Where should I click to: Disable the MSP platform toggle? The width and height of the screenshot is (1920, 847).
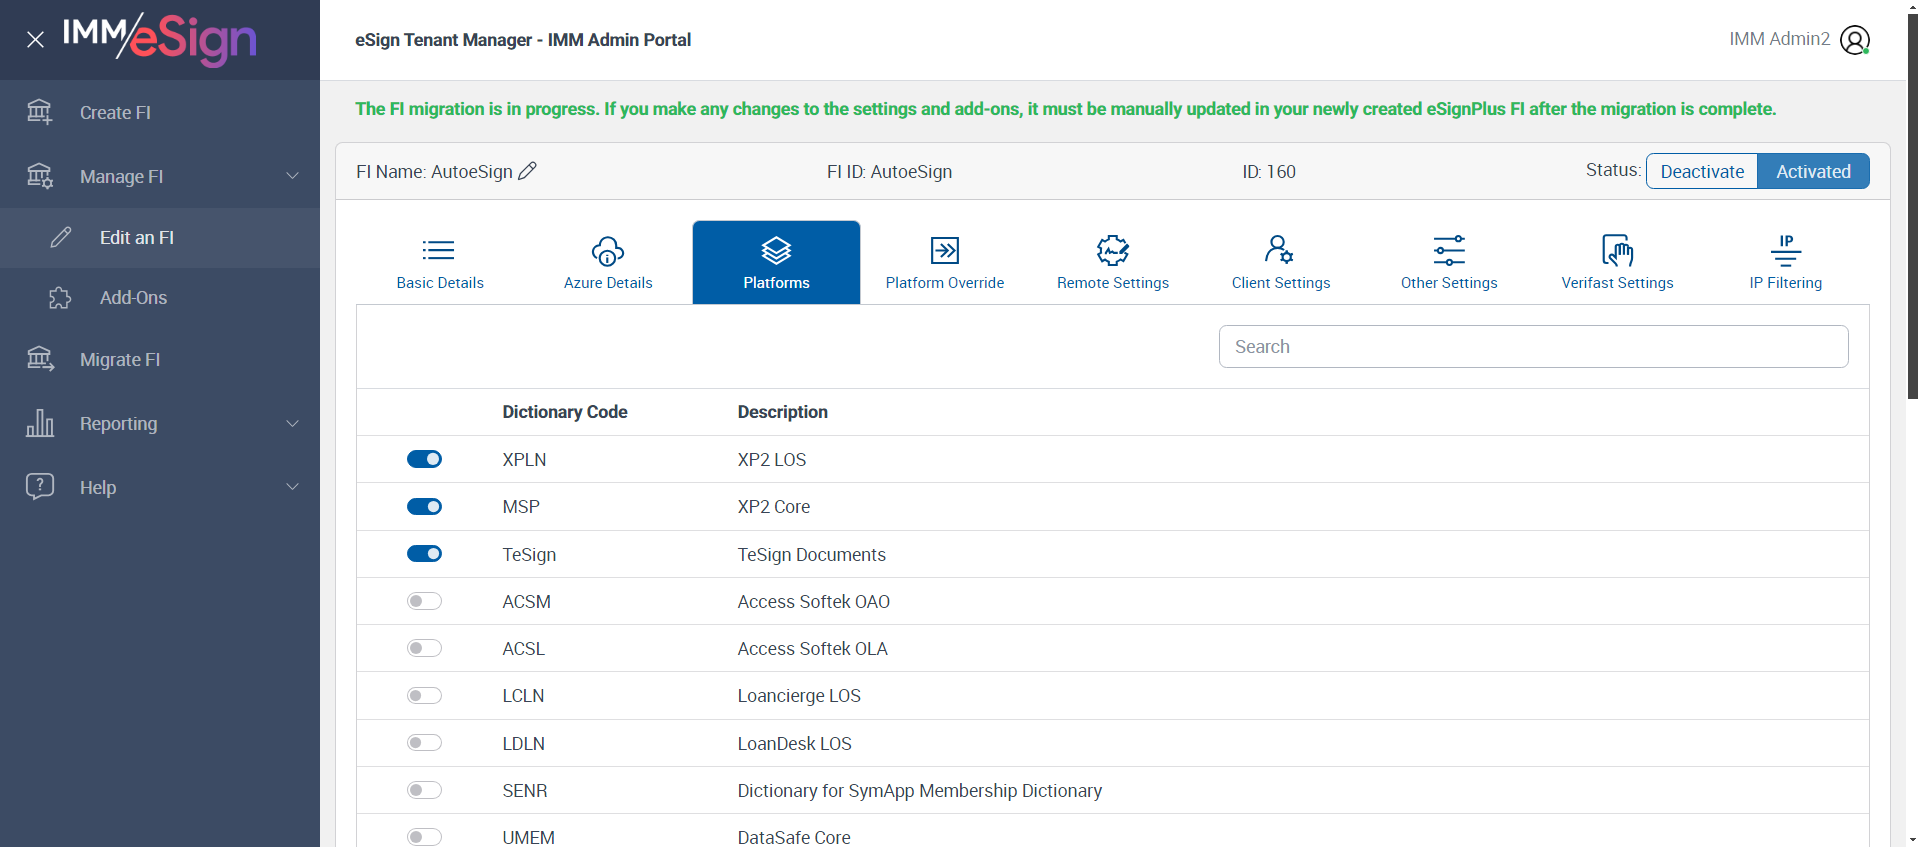point(424,506)
